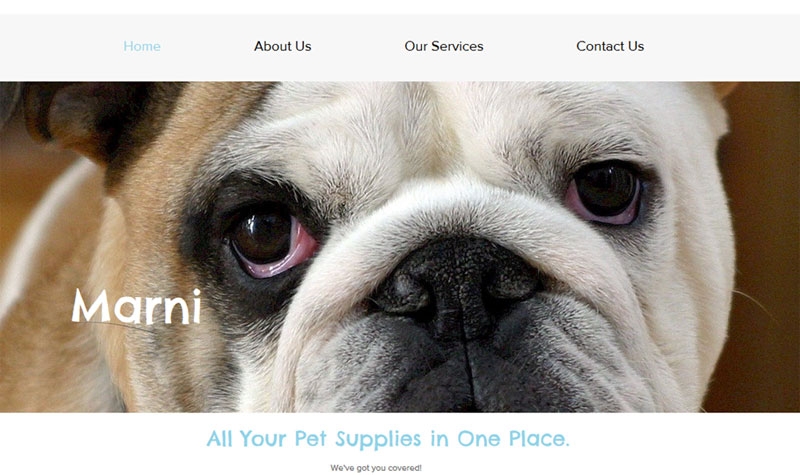Image resolution: width=800 pixels, height=475 pixels.
Task: Click the Marni logo text
Action: click(x=136, y=306)
